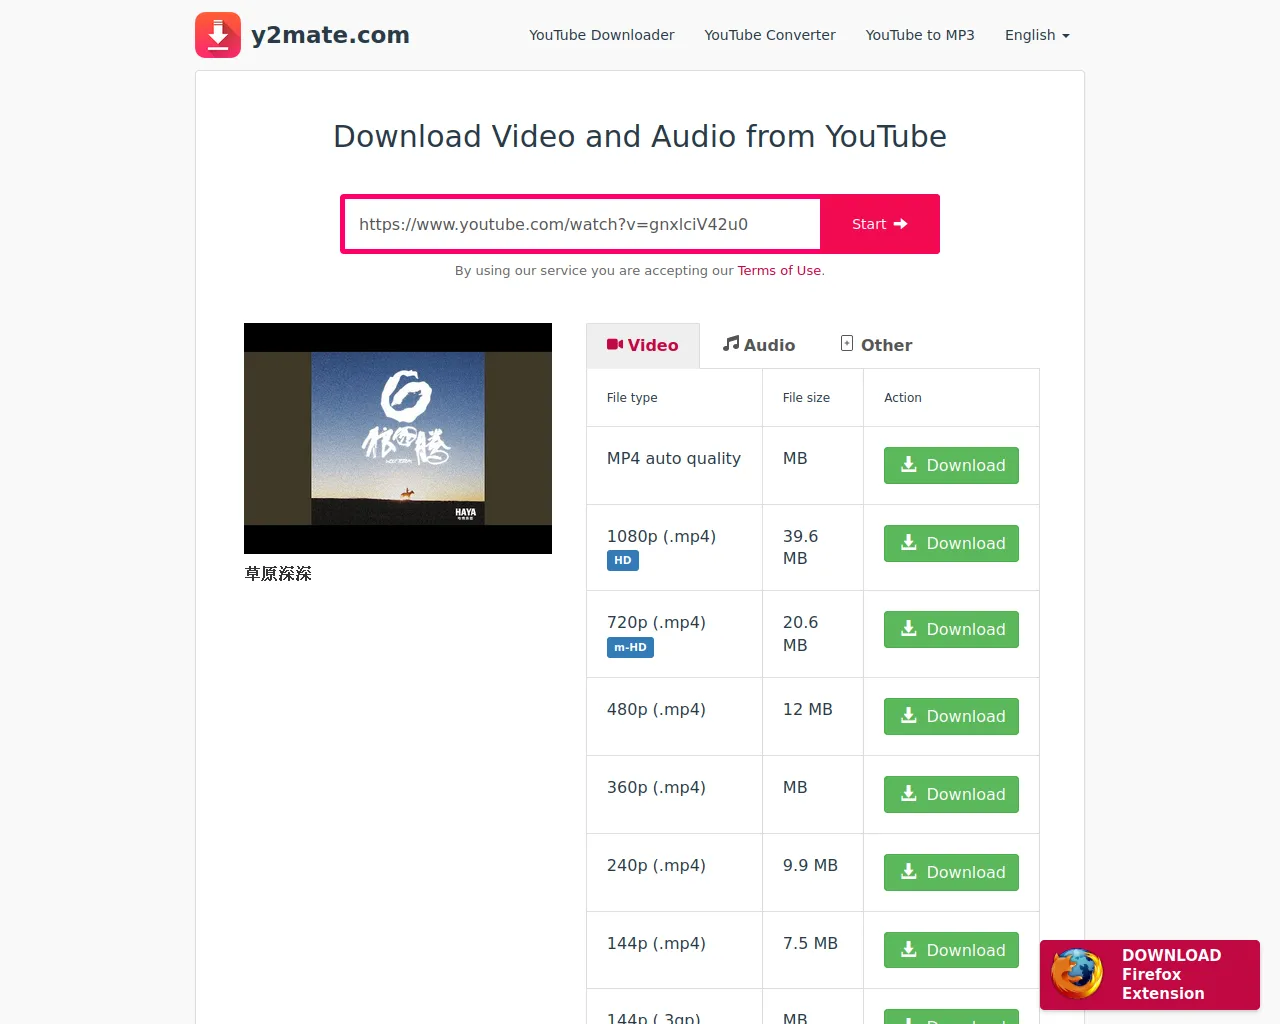
Task: Open YouTube Converter in navigation
Action: tap(770, 35)
